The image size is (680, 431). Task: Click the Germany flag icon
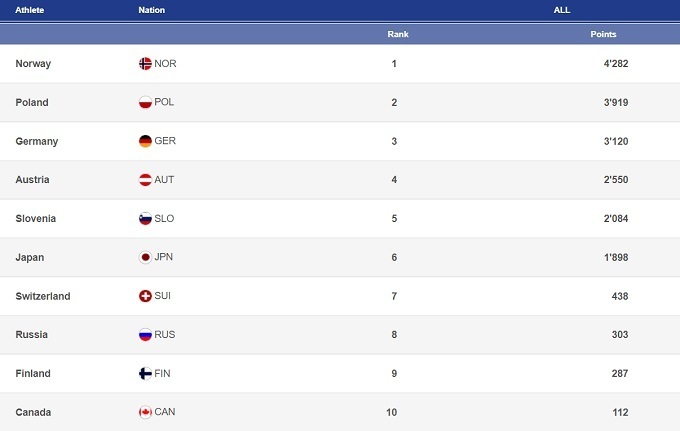[145, 141]
